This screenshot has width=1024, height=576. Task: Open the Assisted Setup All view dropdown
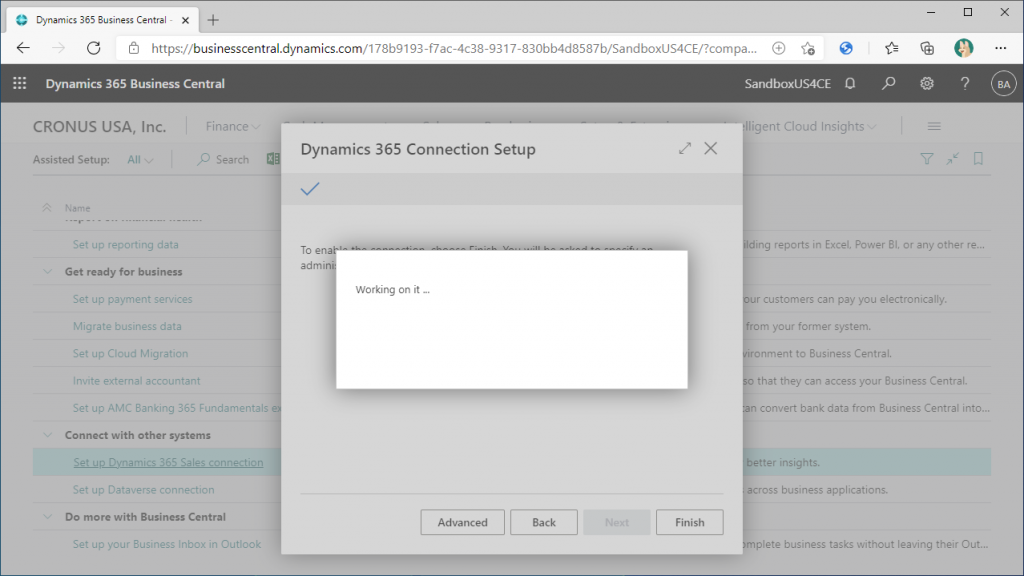pyautogui.click(x=140, y=159)
